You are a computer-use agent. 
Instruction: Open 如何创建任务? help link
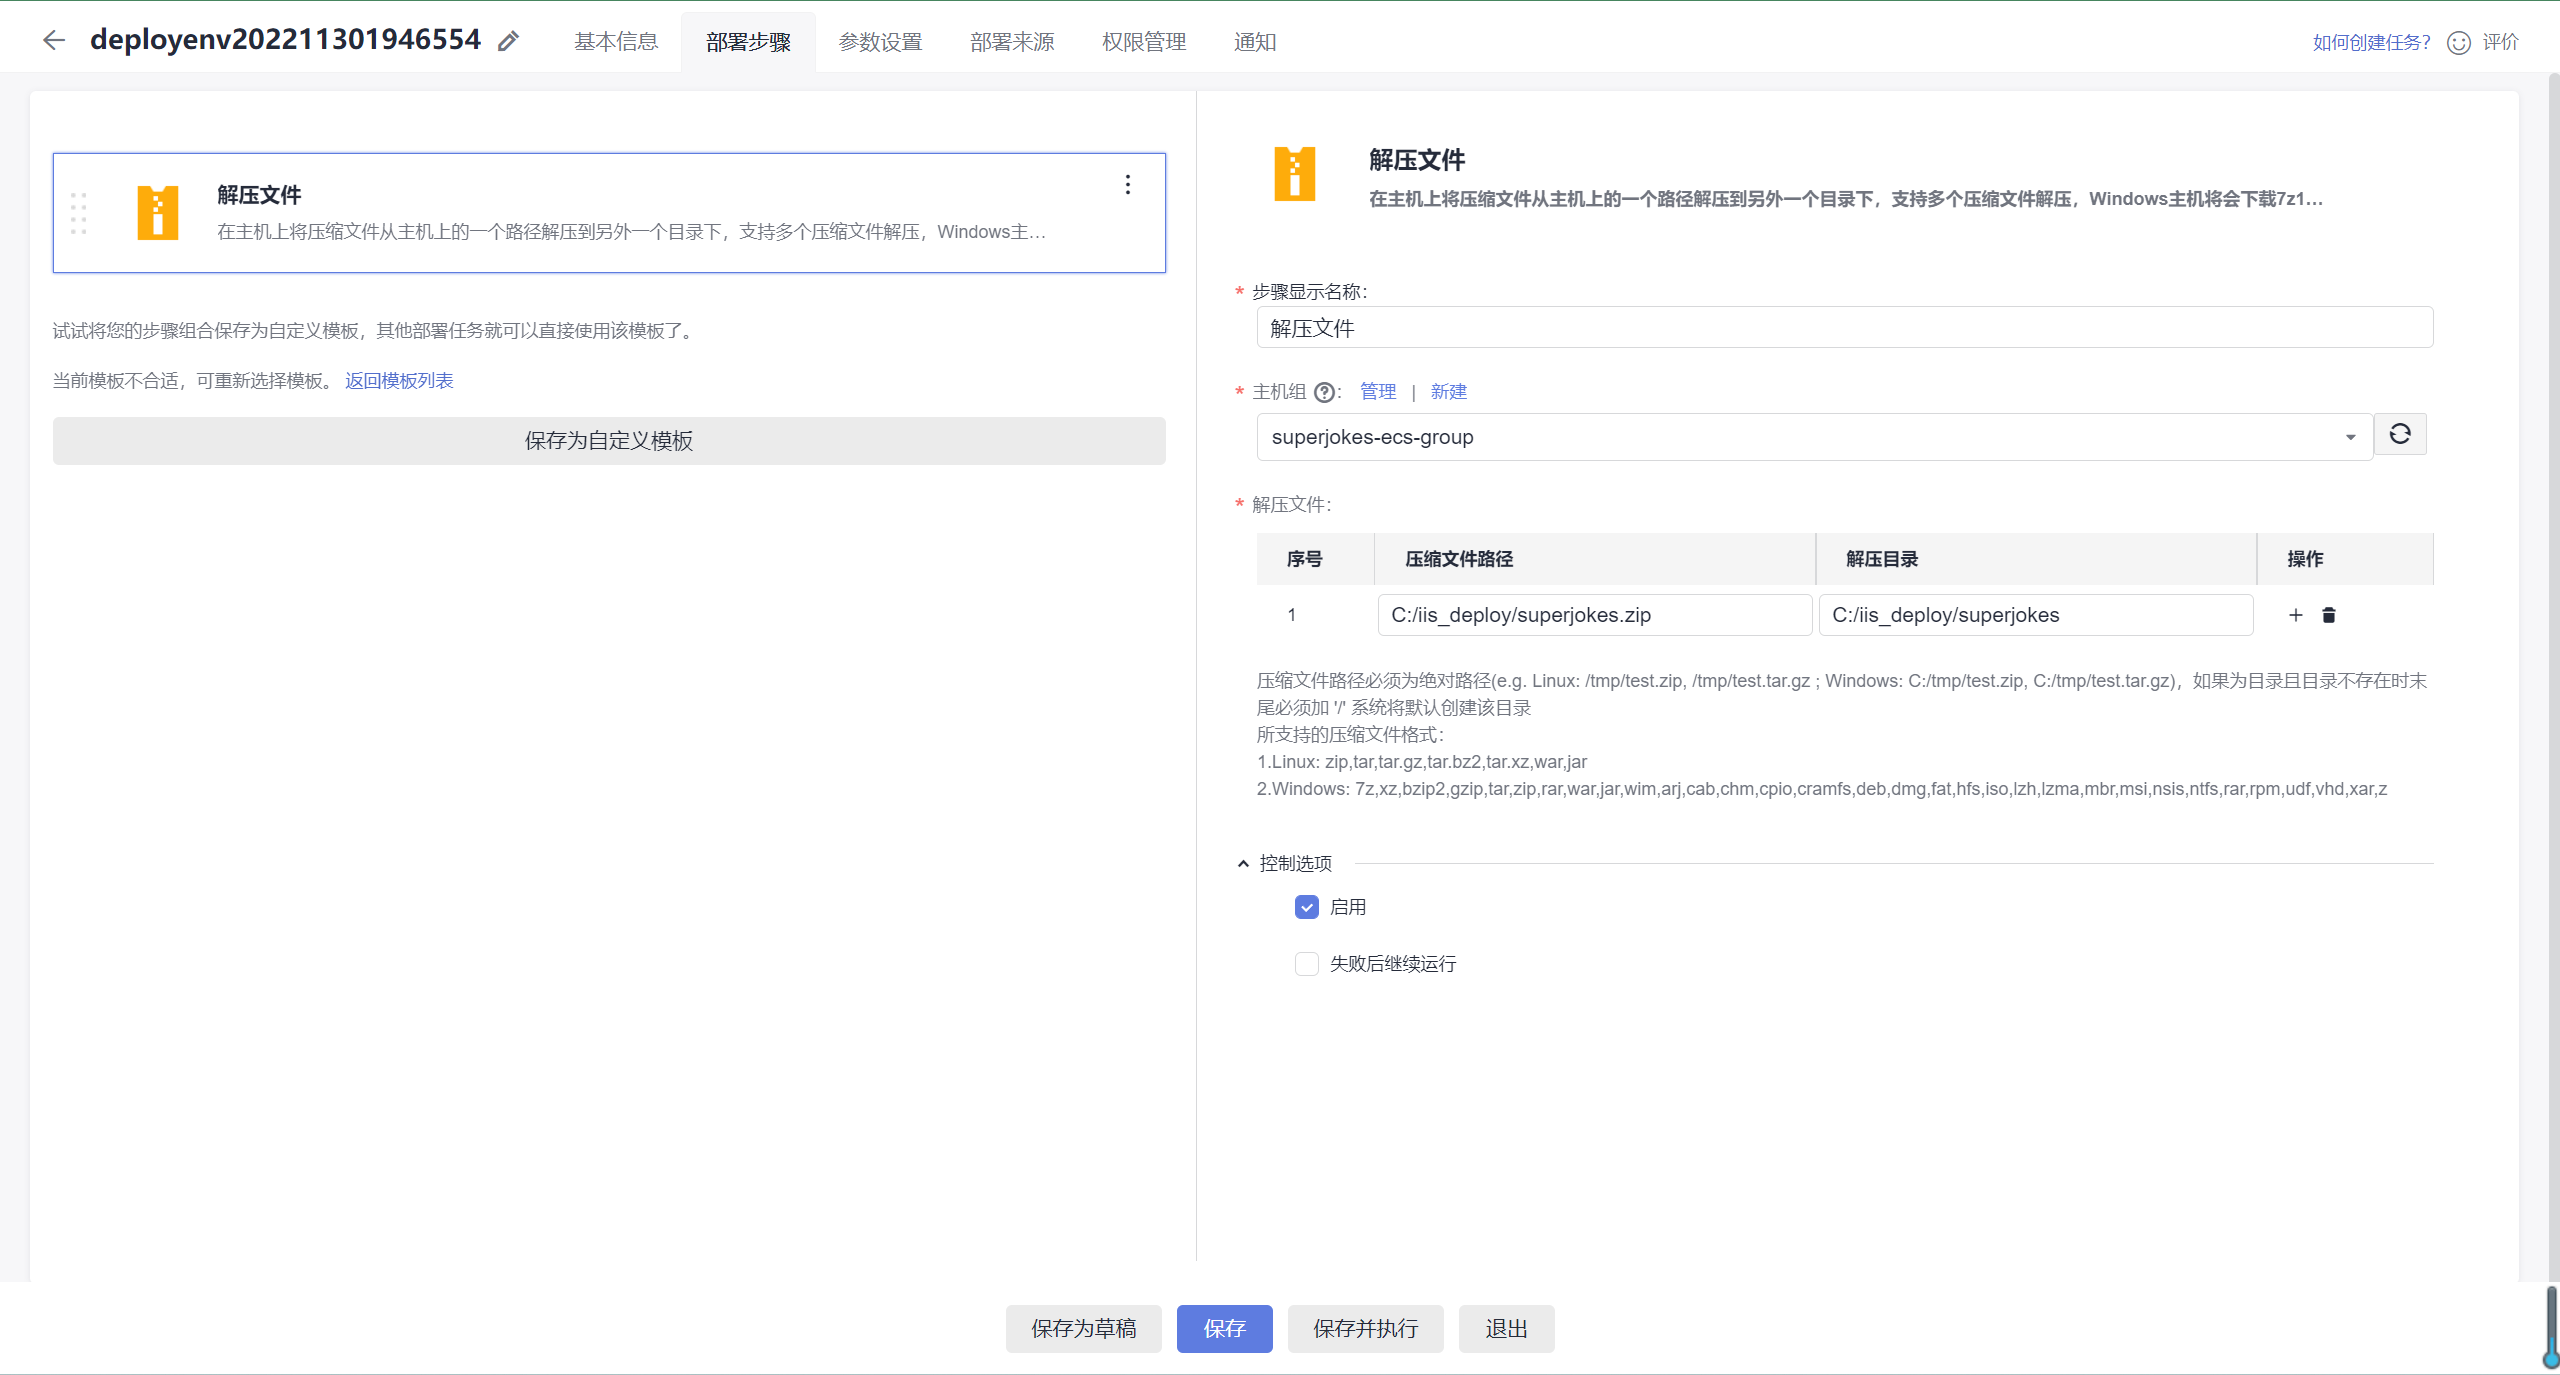tap(2371, 42)
